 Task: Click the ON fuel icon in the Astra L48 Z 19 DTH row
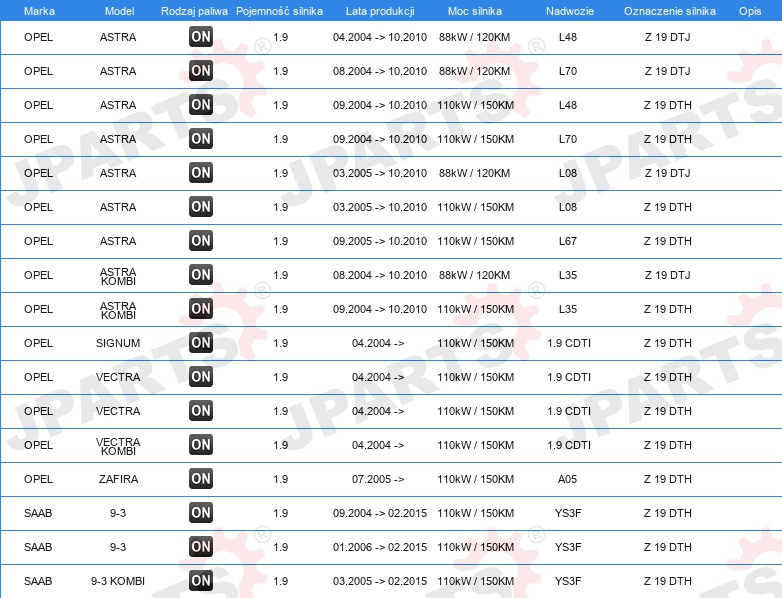pyautogui.click(x=201, y=104)
